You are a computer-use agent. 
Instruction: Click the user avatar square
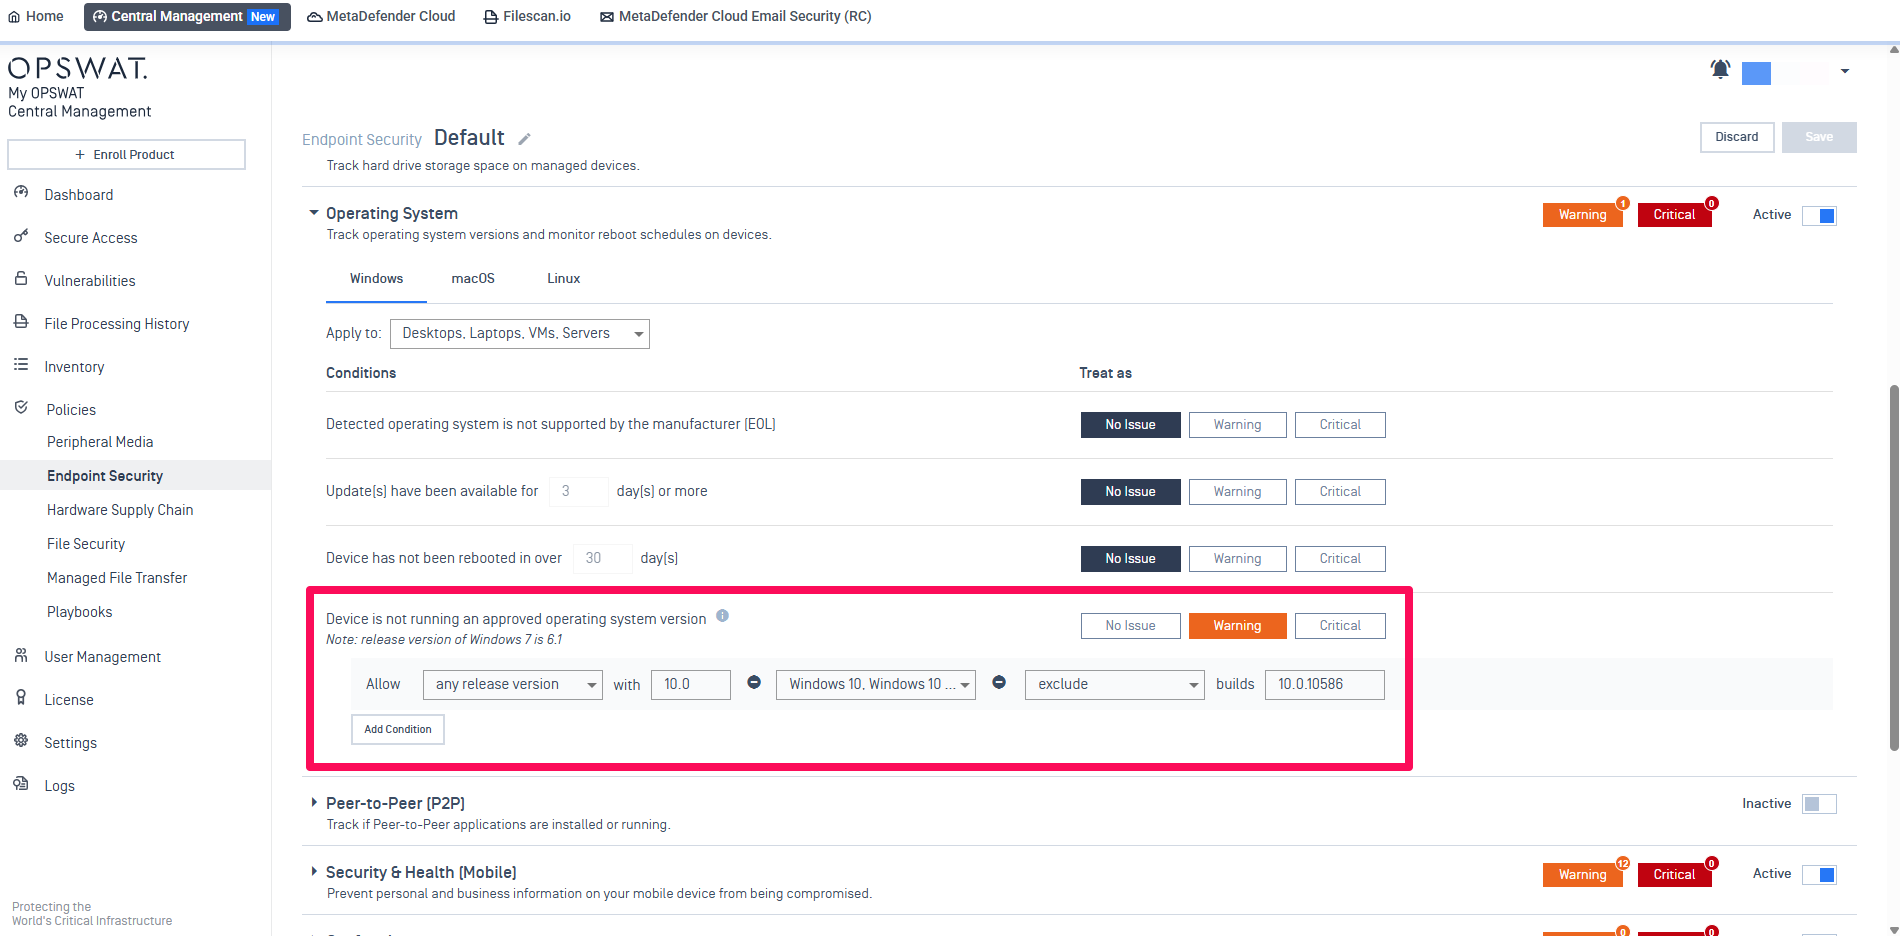pyautogui.click(x=1756, y=73)
